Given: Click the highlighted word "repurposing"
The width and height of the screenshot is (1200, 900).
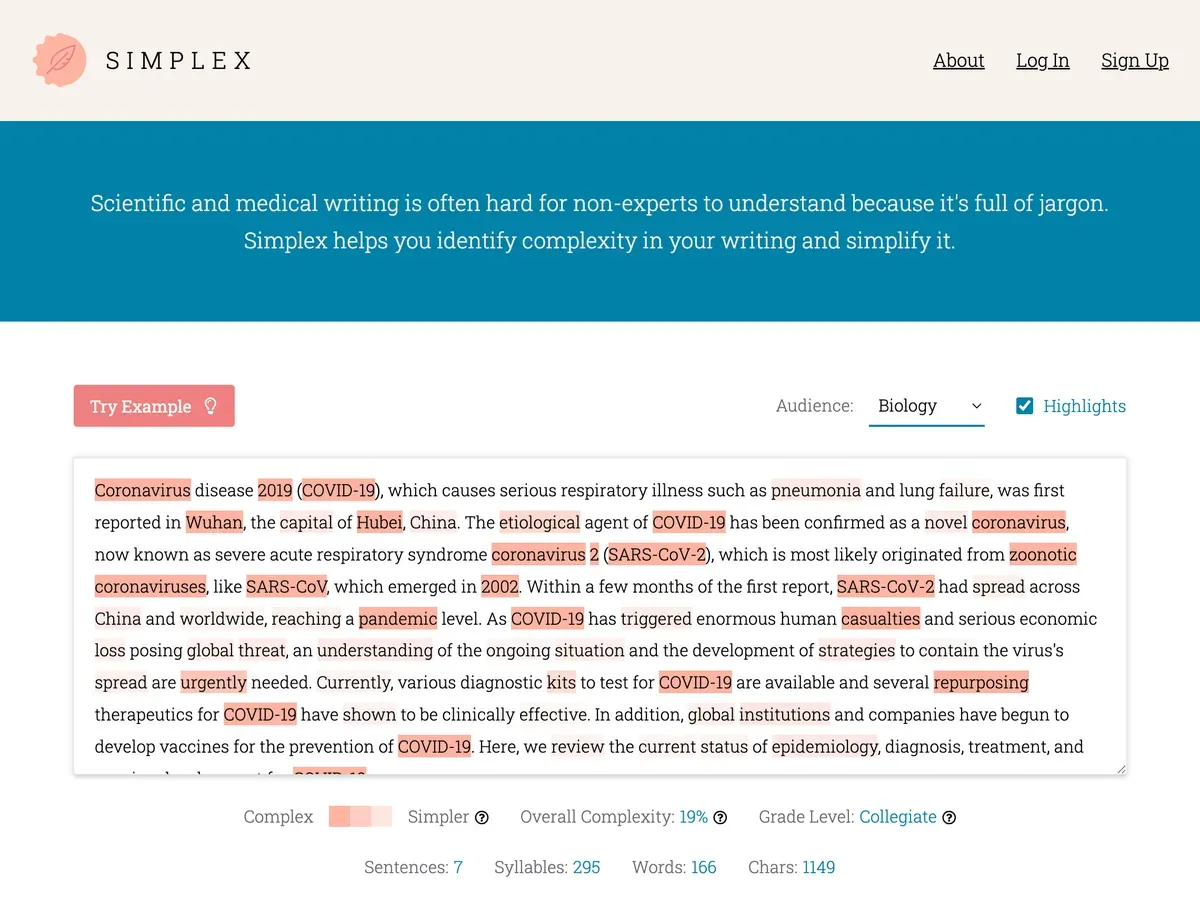Looking at the screenshot, I should pyautogui.click(x=981, y=682).
